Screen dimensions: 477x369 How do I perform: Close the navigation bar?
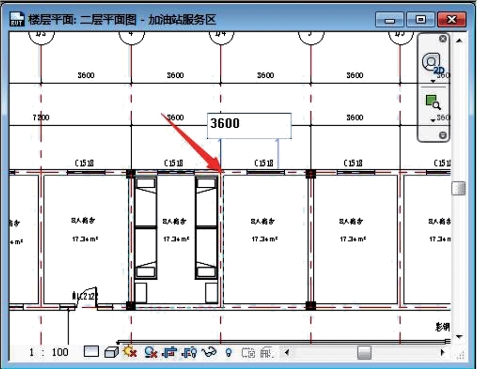pyautogui.click(x=443, y=39)
